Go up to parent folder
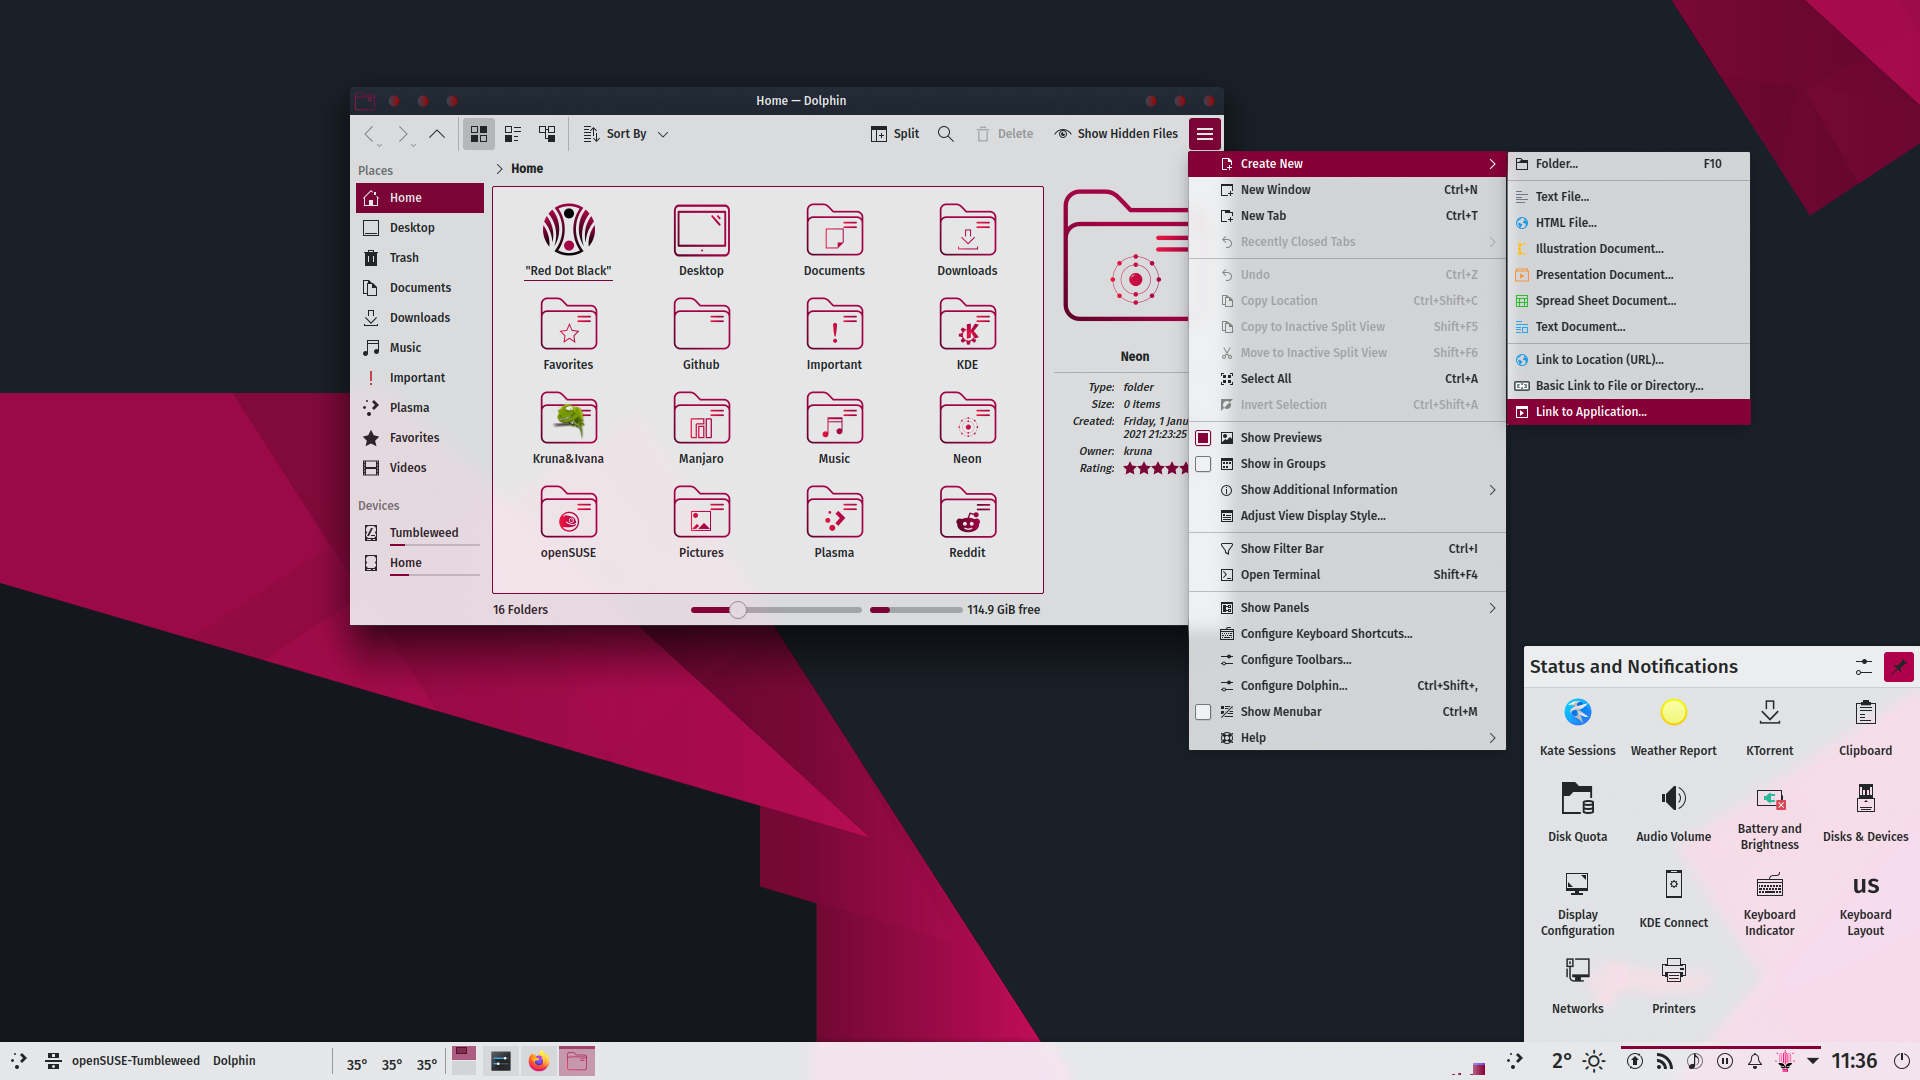This screenshot has height=1080, width=1920. [437, 134]
